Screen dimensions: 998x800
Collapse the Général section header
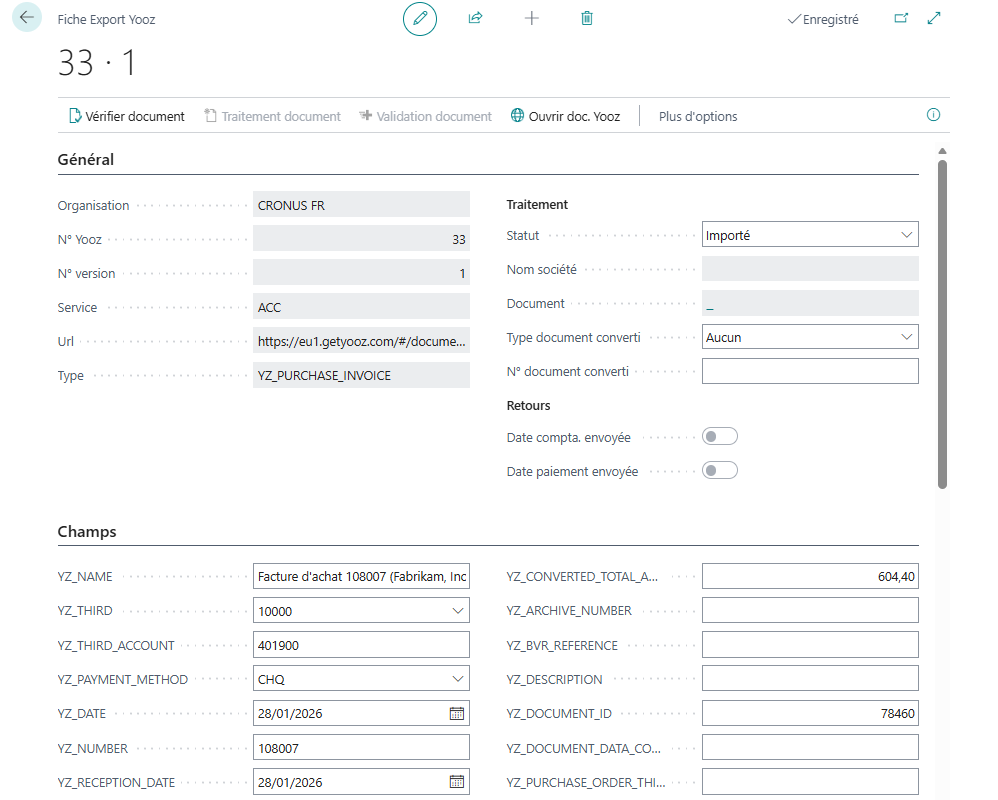86,159
